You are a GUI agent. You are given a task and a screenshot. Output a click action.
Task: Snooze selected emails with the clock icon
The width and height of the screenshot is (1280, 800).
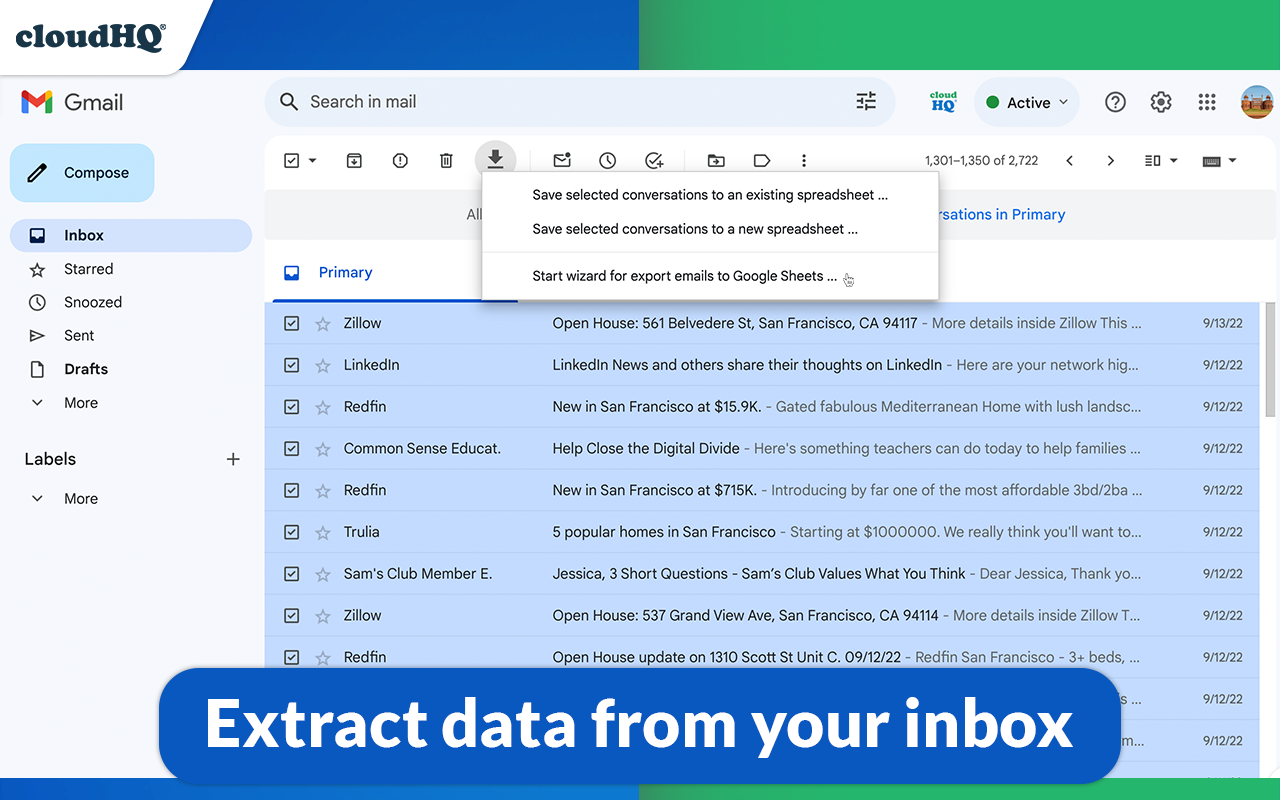click(607, 160)
